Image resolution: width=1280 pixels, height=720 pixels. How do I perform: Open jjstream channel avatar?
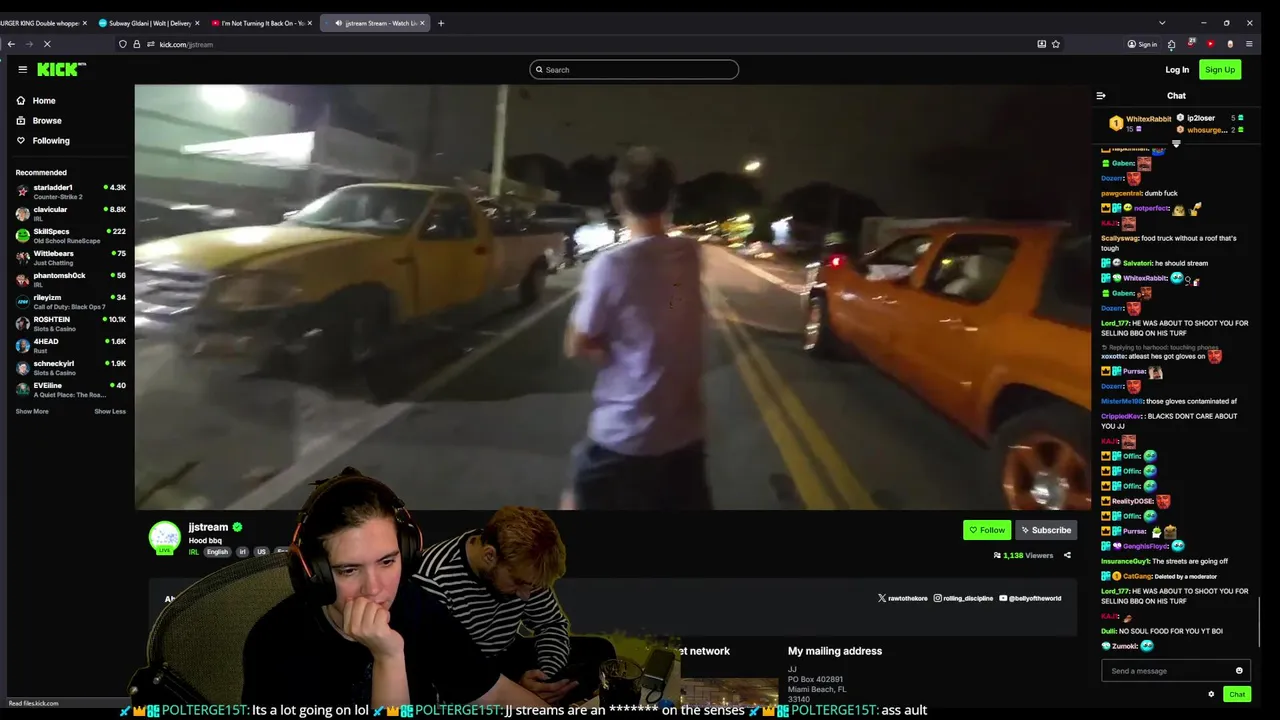click(x=165, y=537)
